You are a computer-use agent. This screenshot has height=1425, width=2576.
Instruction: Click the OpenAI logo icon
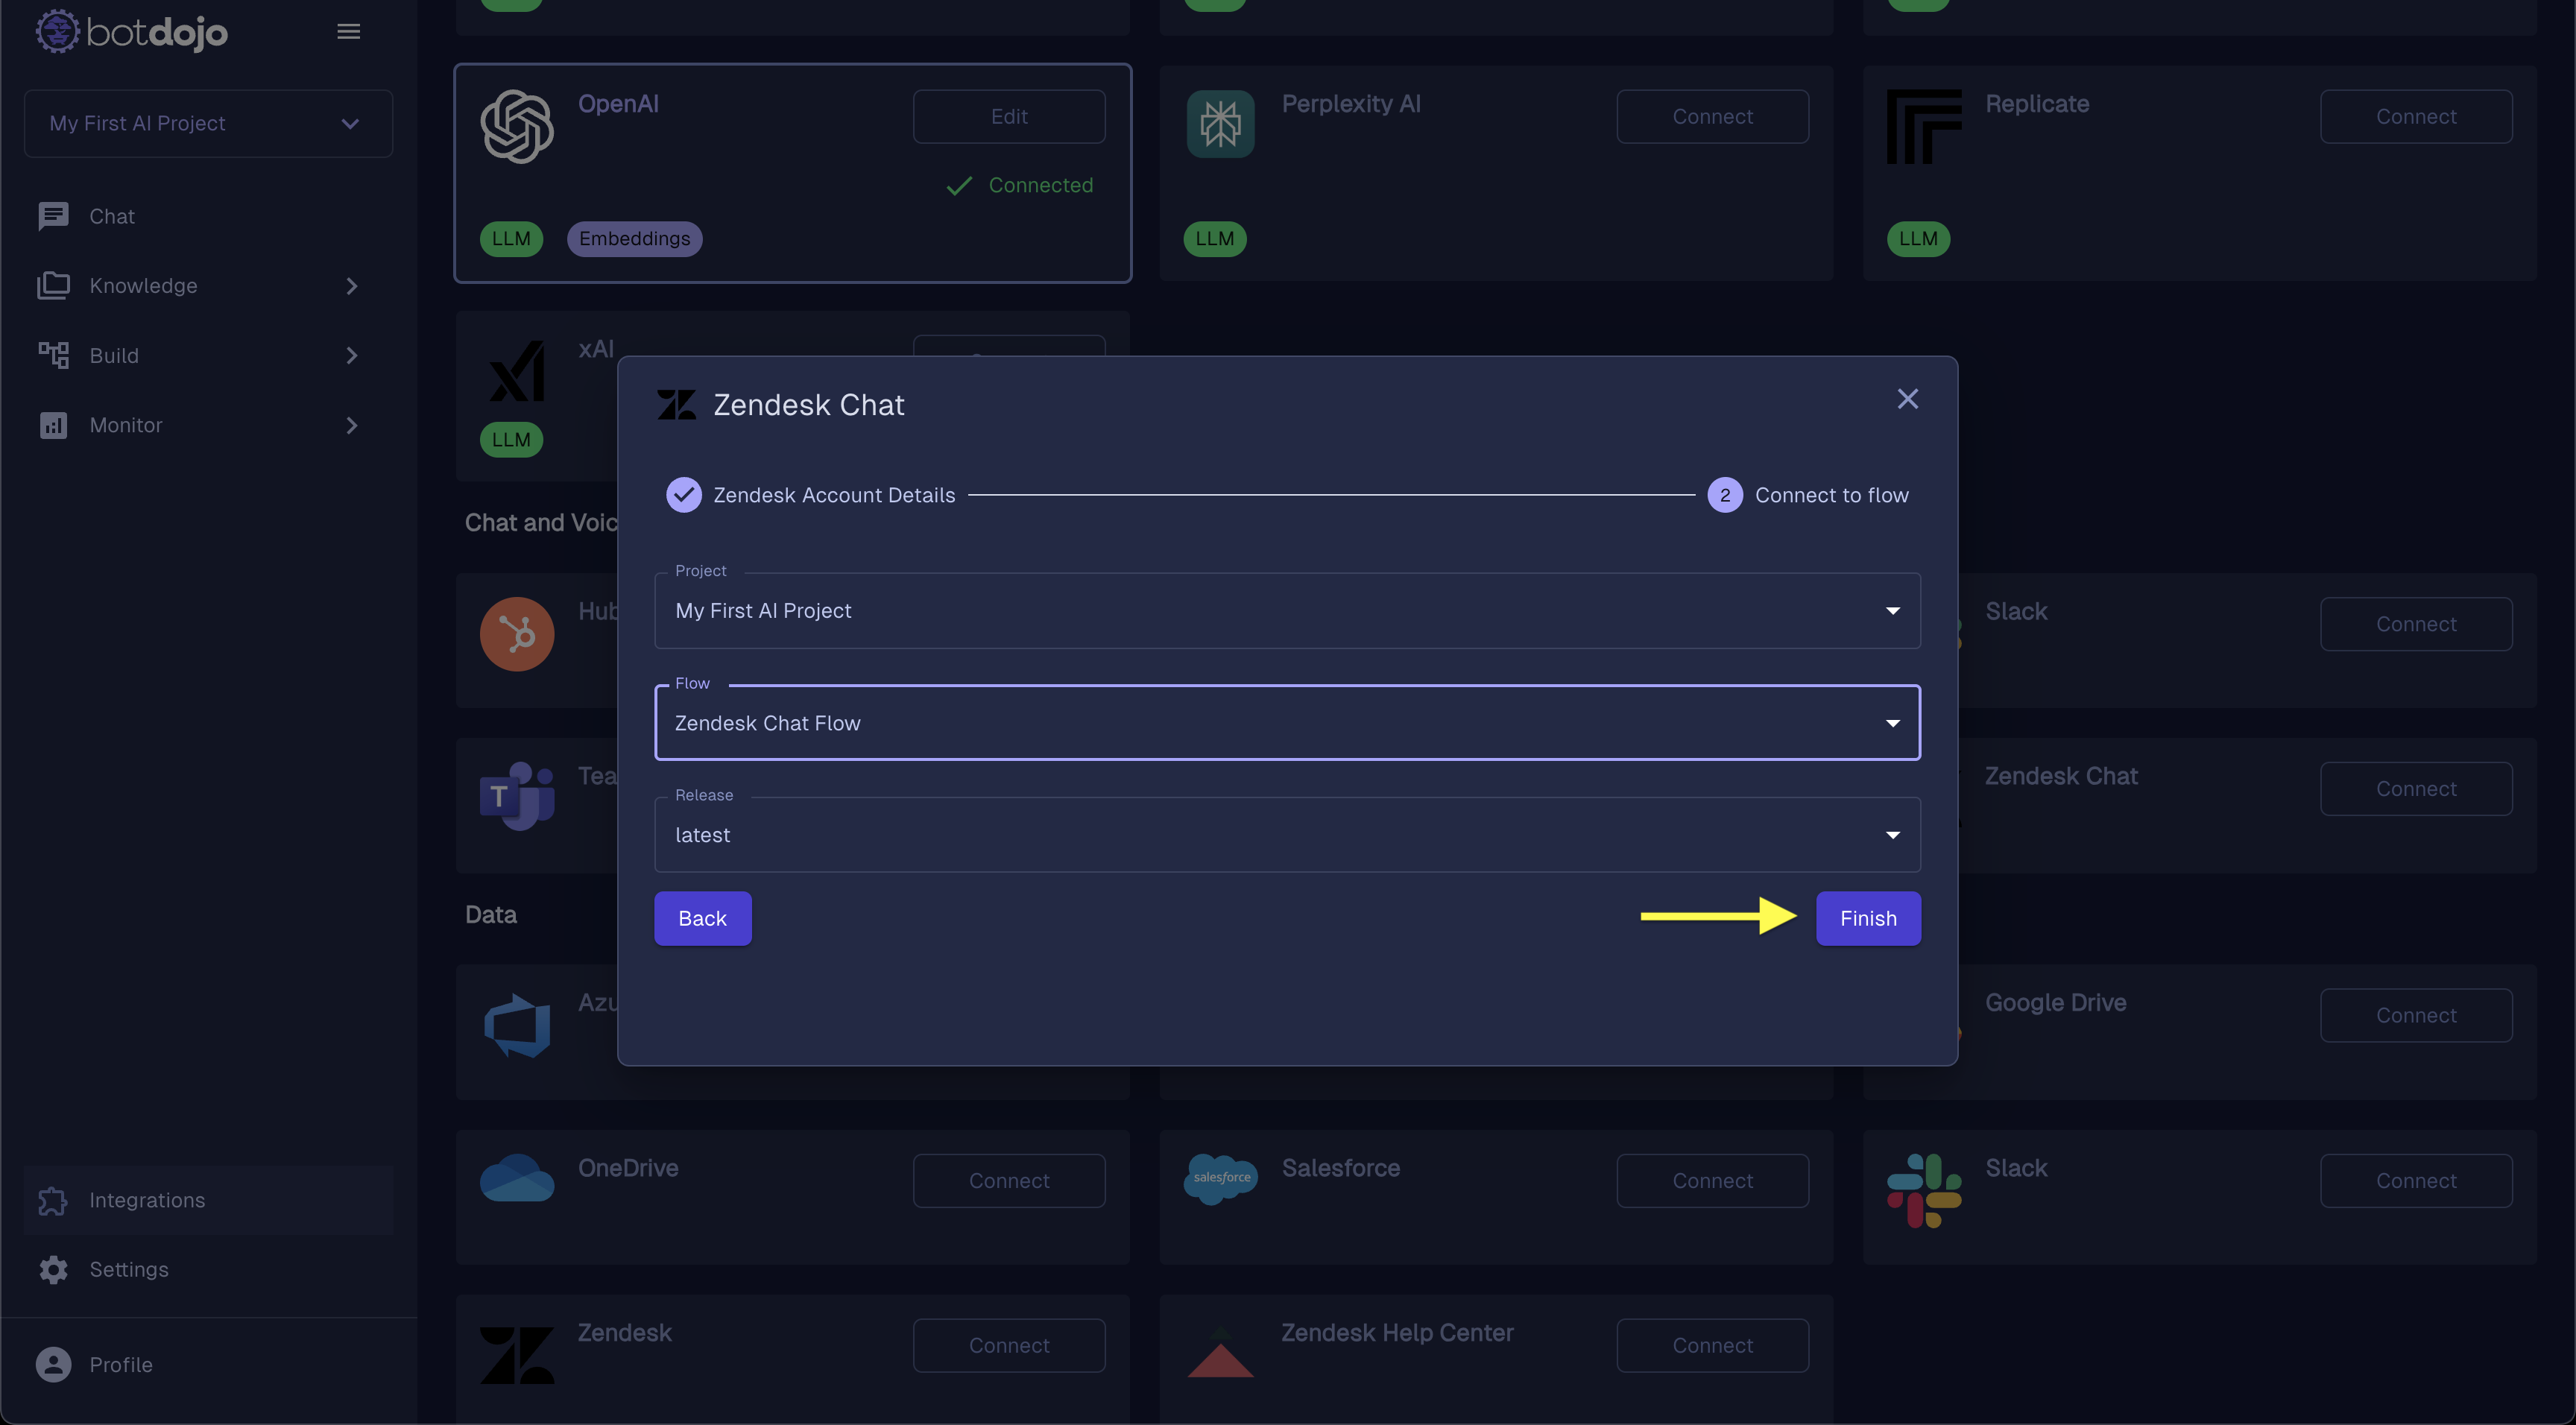click(516, 127)
